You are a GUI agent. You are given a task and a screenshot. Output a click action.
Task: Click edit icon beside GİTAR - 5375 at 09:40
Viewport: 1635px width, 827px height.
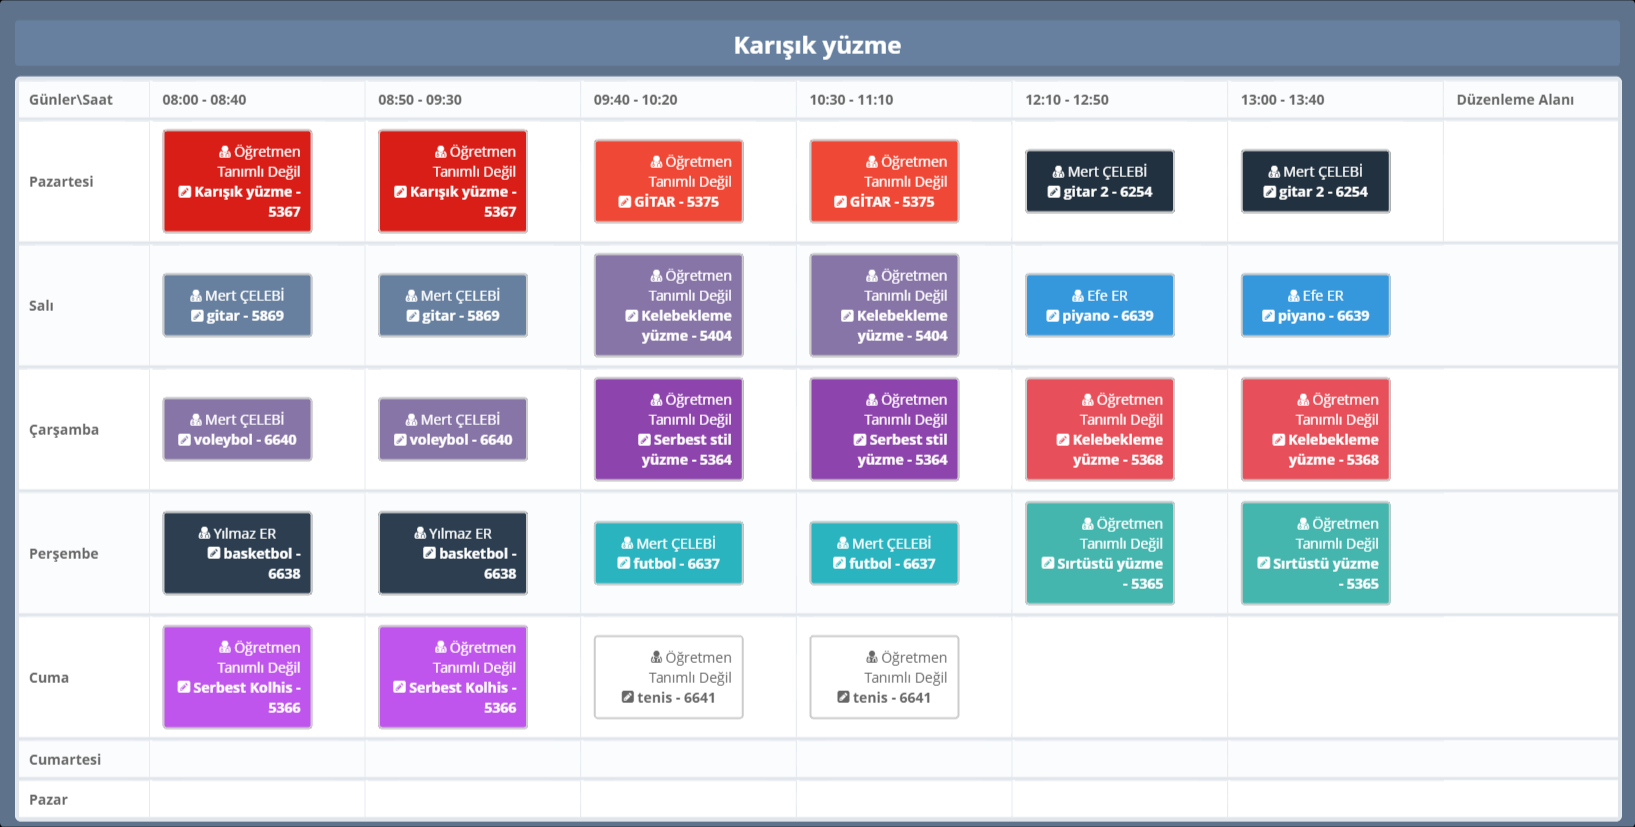(x=625, y=202)
